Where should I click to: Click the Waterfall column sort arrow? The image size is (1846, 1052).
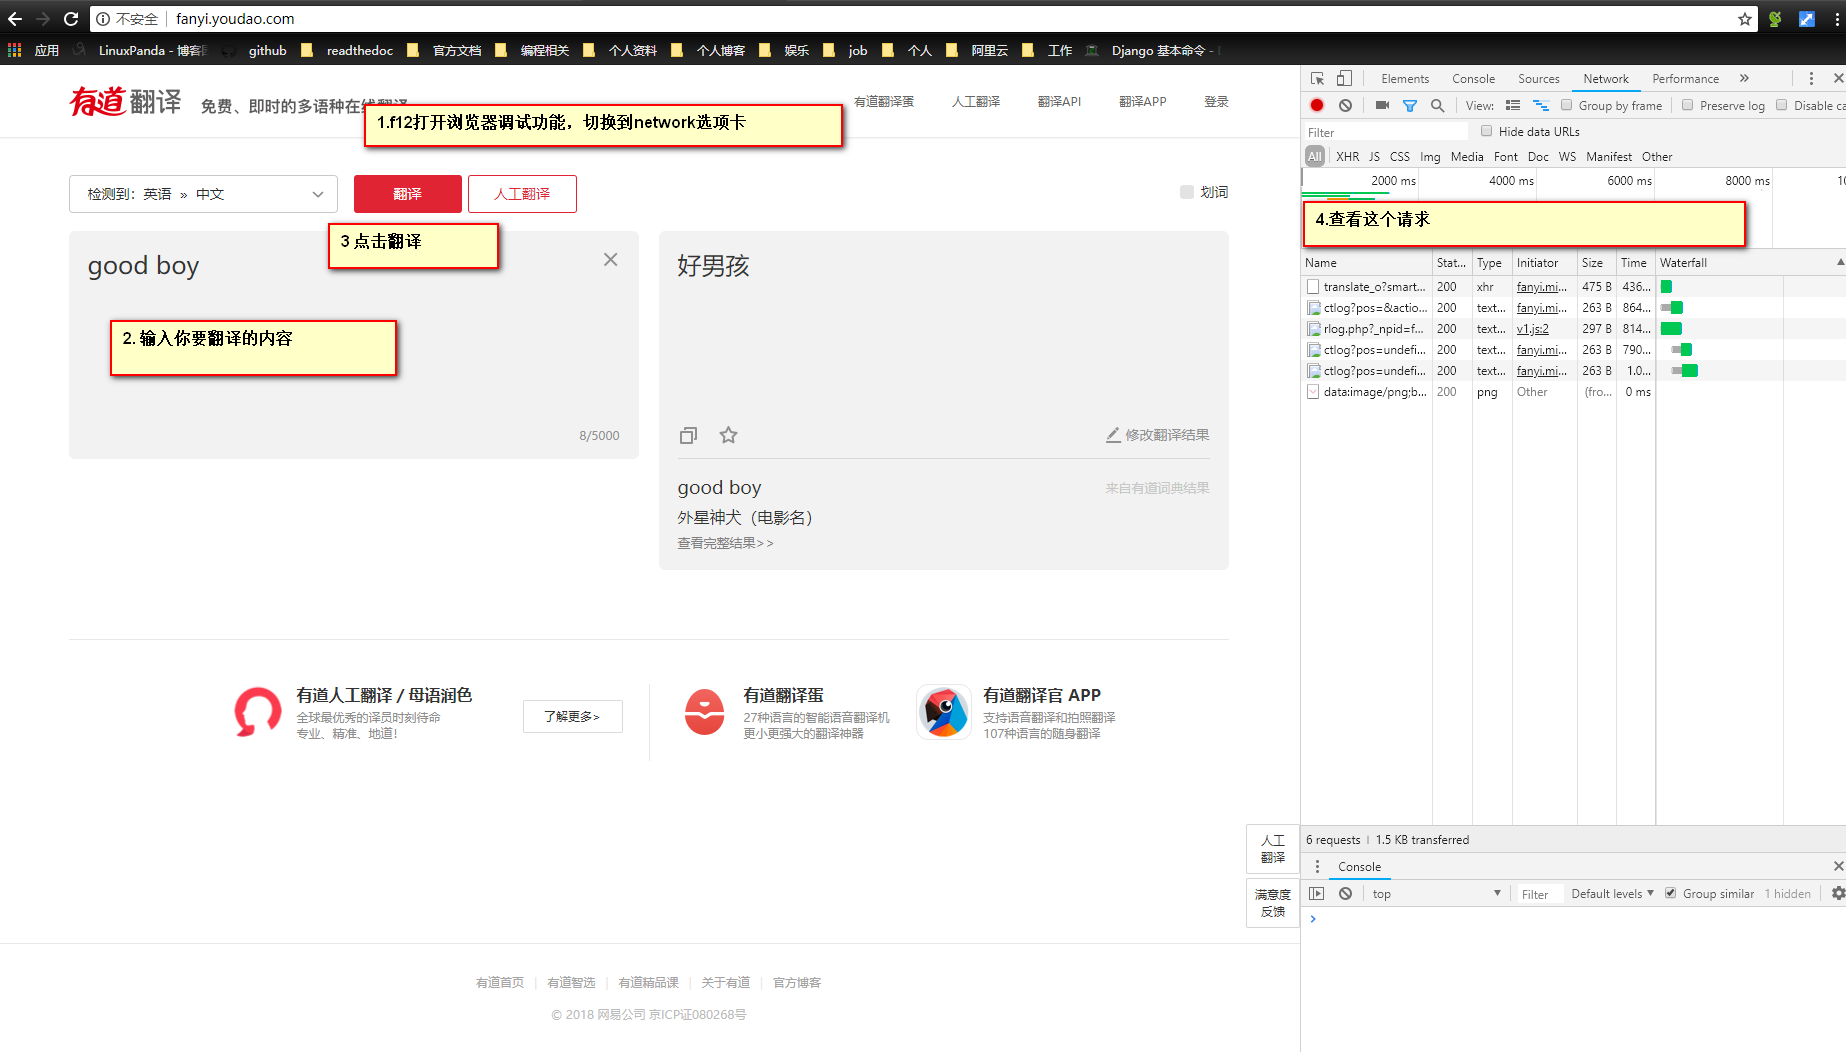(x=1840, y=262)
